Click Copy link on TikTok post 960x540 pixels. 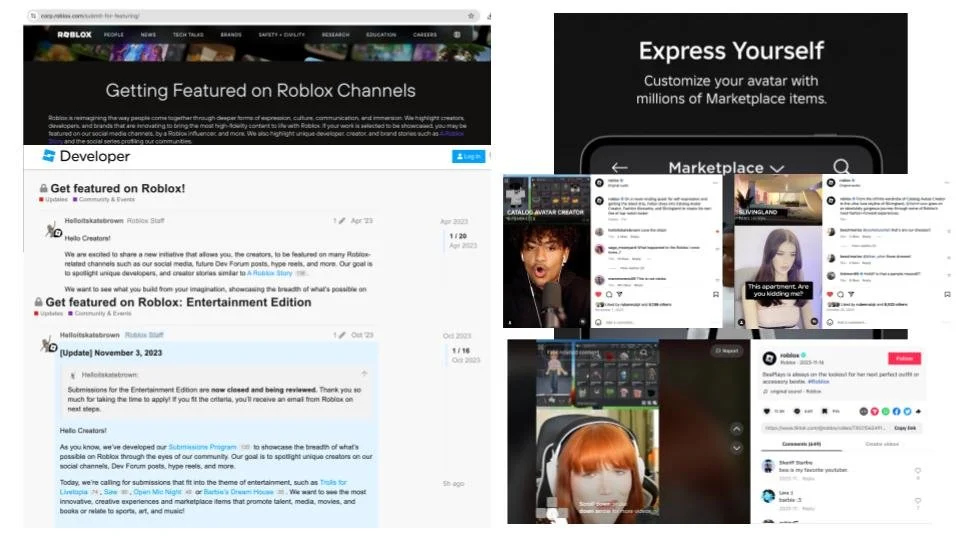[905, 428]
